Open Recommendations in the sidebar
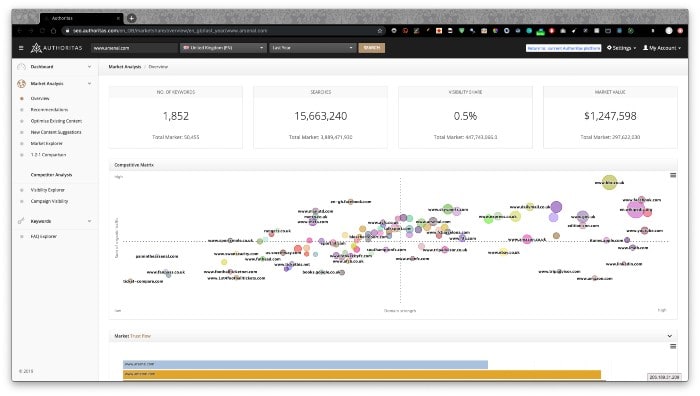The width and height of the screenshot is (700, 396). tap(49, 110)
